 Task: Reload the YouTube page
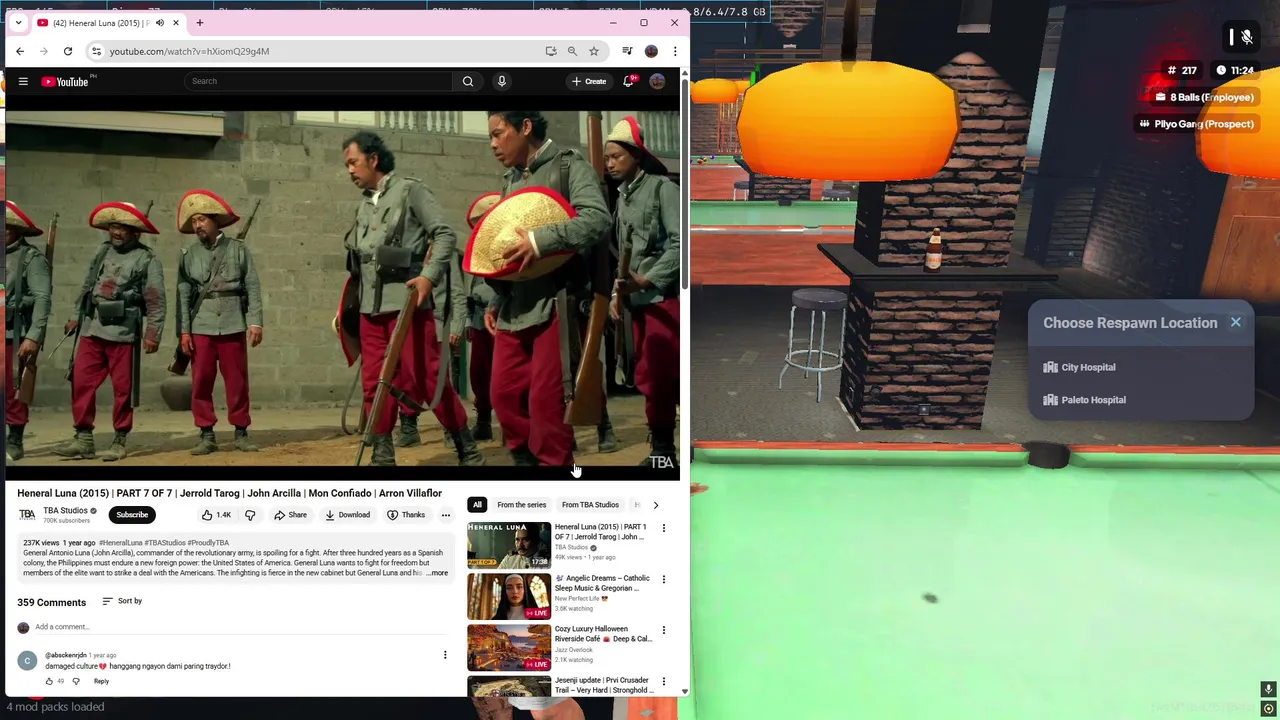click(68, 51)
